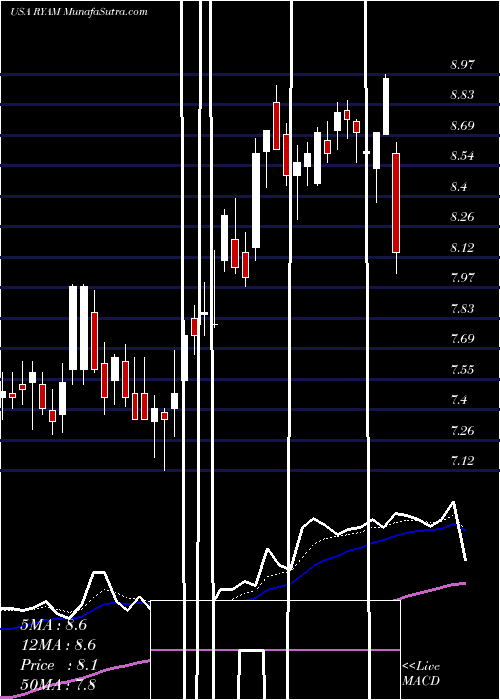Click the 8.83 price axis label
The height and width of the screenshot is (700, 500).
[462, 95]
